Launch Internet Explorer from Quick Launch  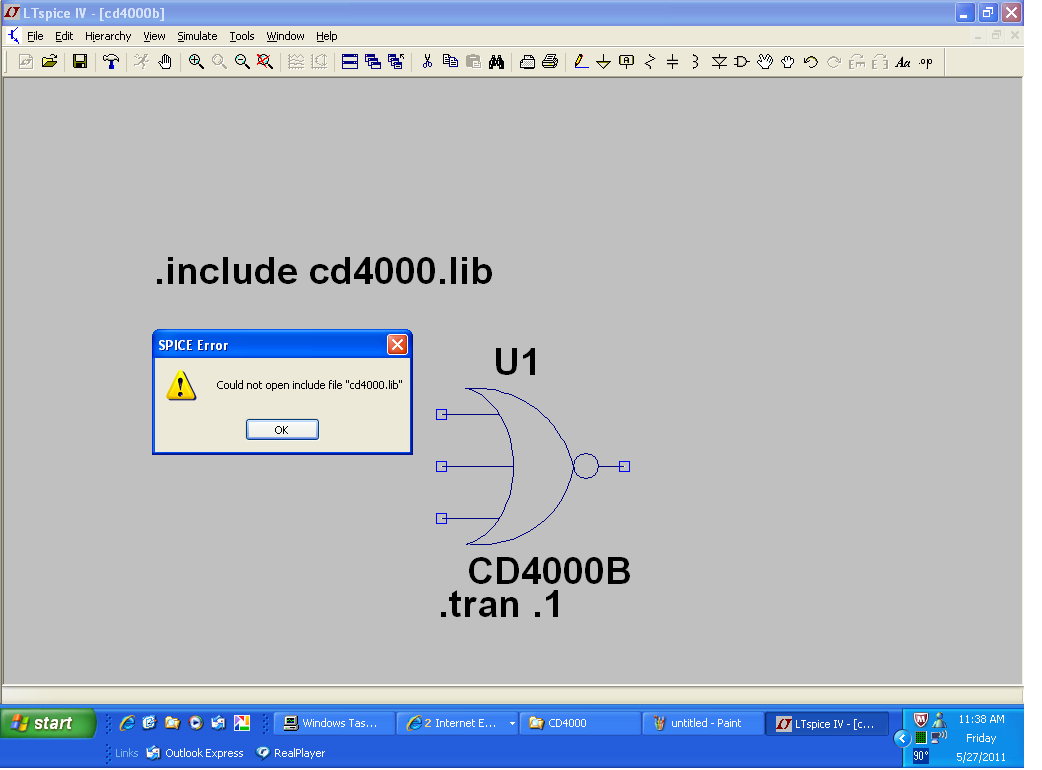click(127, 723)
